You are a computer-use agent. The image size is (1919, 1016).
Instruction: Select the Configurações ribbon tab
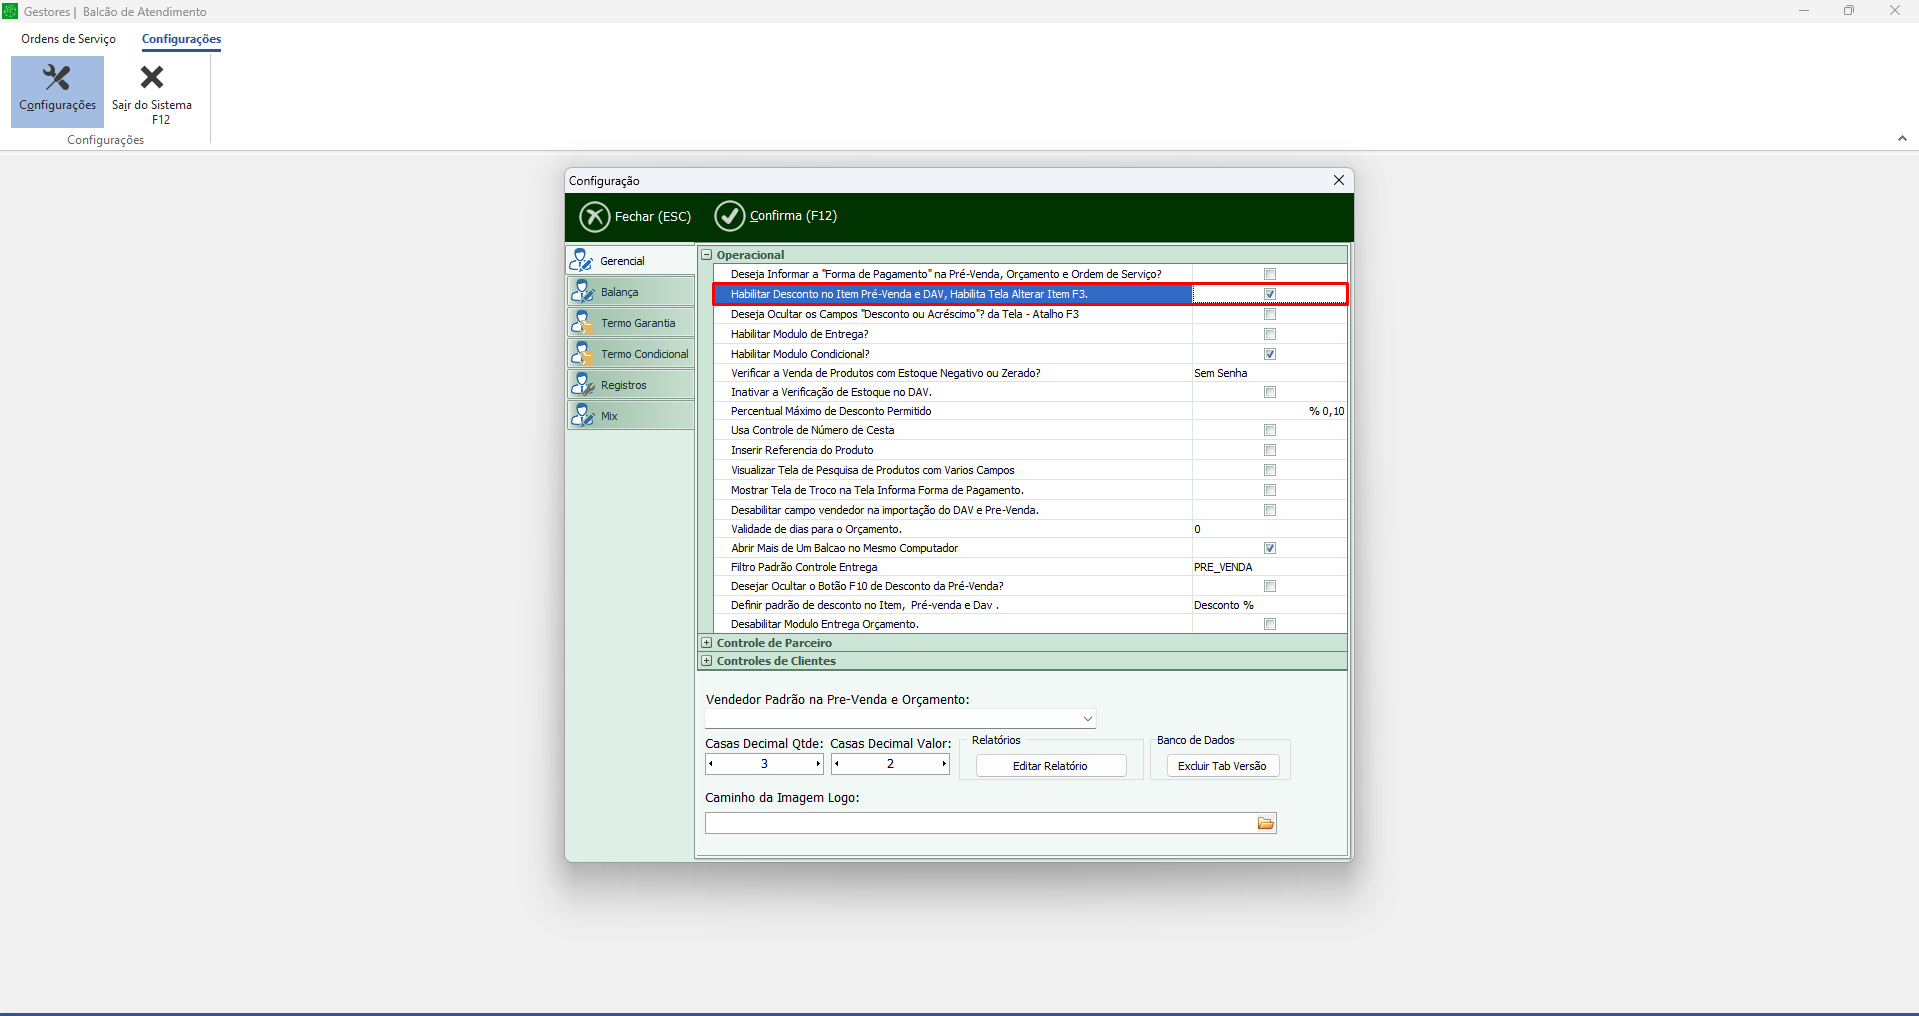coord(181,39)
